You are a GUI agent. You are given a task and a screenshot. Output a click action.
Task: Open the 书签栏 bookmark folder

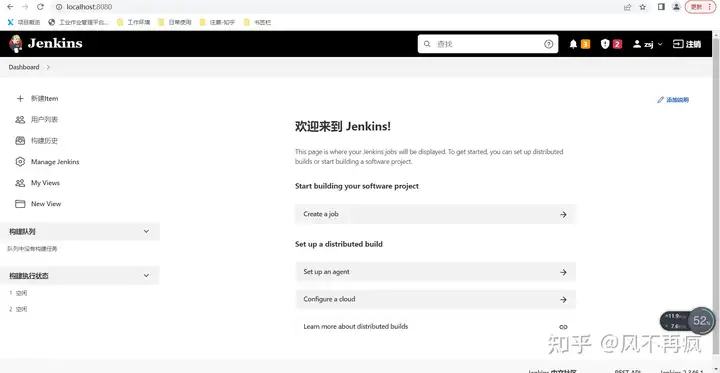[x=257, y=22]
